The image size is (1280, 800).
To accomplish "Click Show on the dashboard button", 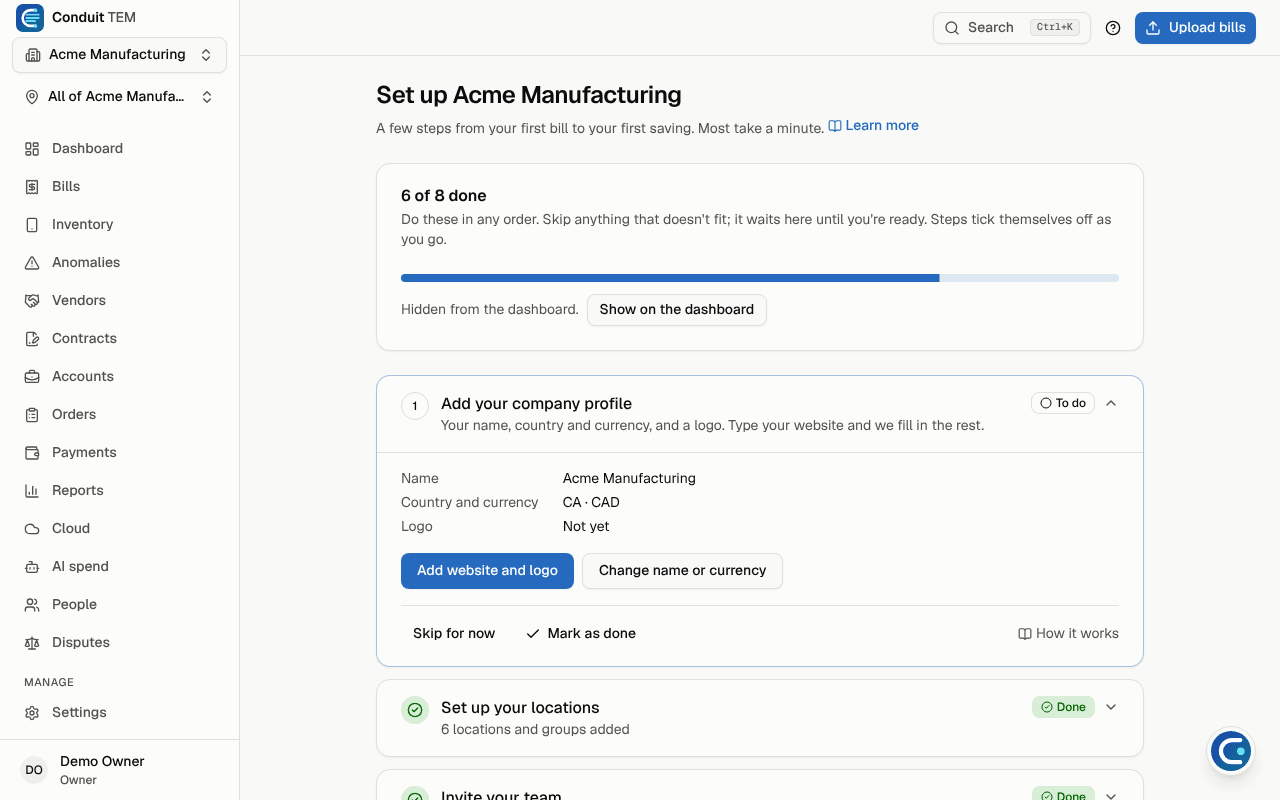I will tap(677, 310).
